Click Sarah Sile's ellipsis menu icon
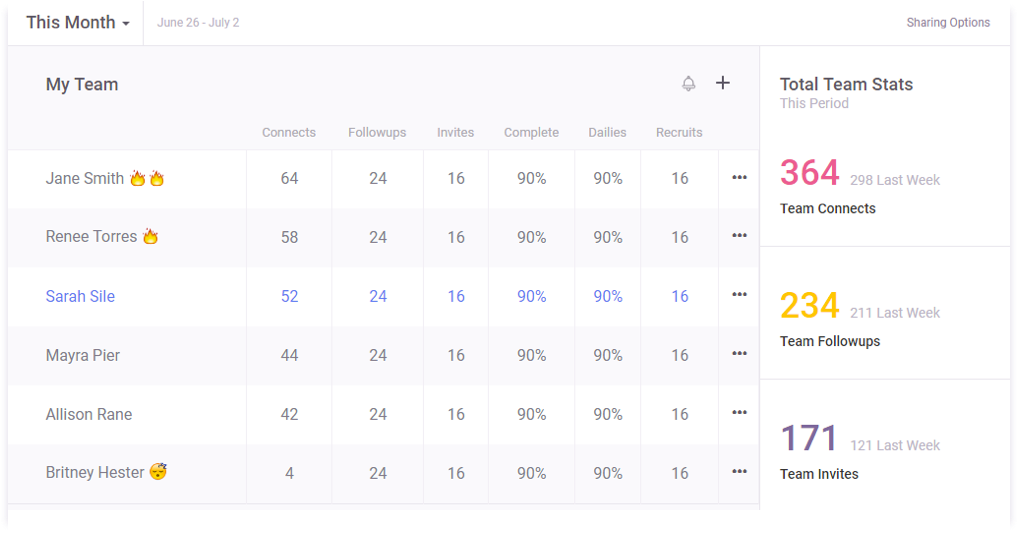Screen dimensions: 1018x540 coord(739,295)
